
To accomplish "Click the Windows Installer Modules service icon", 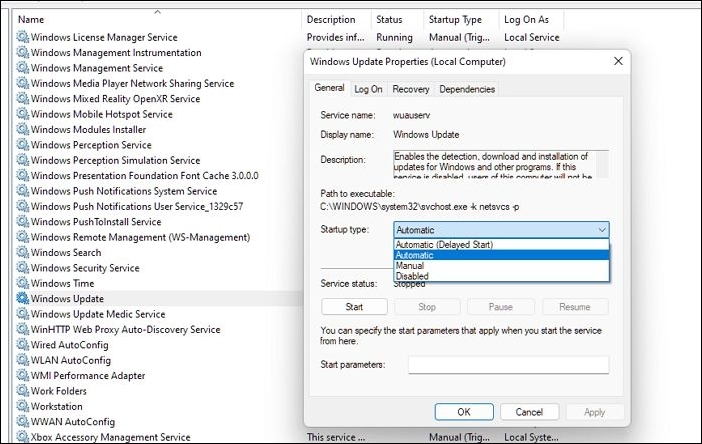I will [23, 130].
